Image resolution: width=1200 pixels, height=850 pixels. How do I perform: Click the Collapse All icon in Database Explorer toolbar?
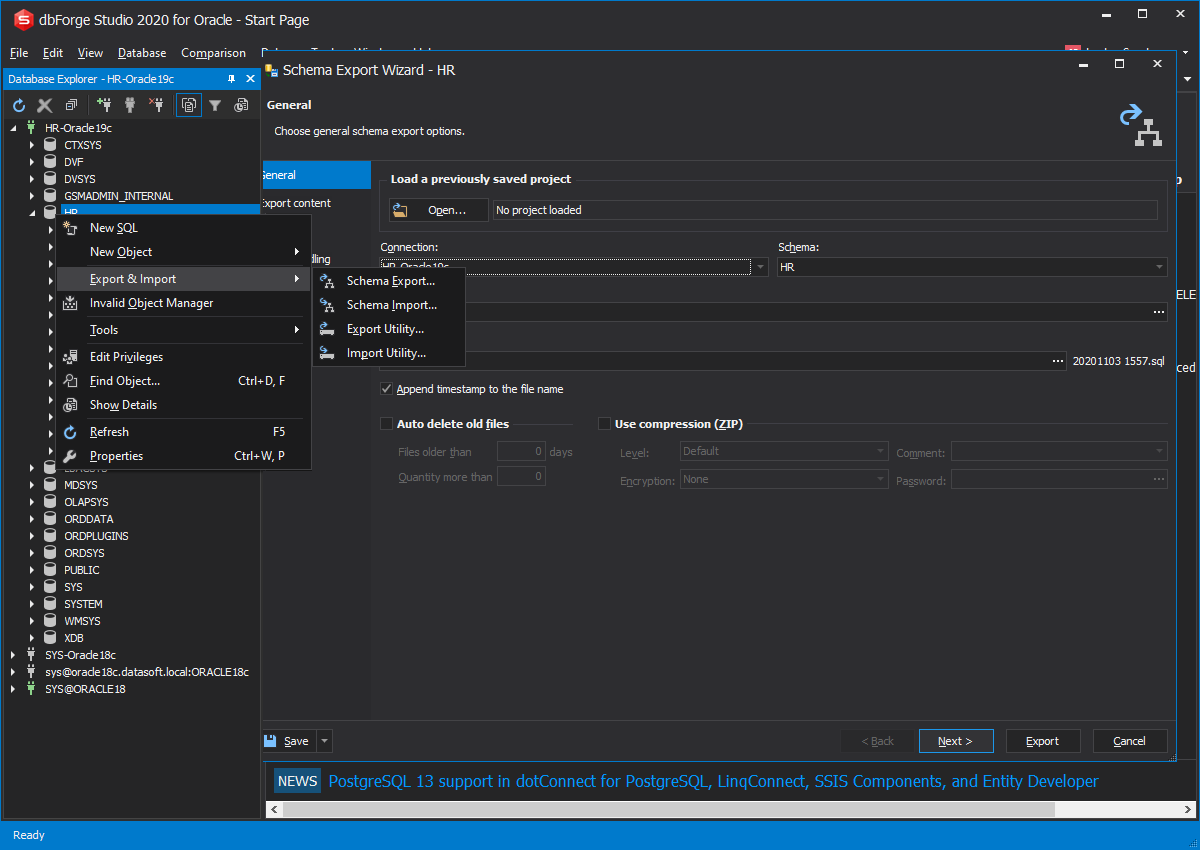[x=71, y=105]
